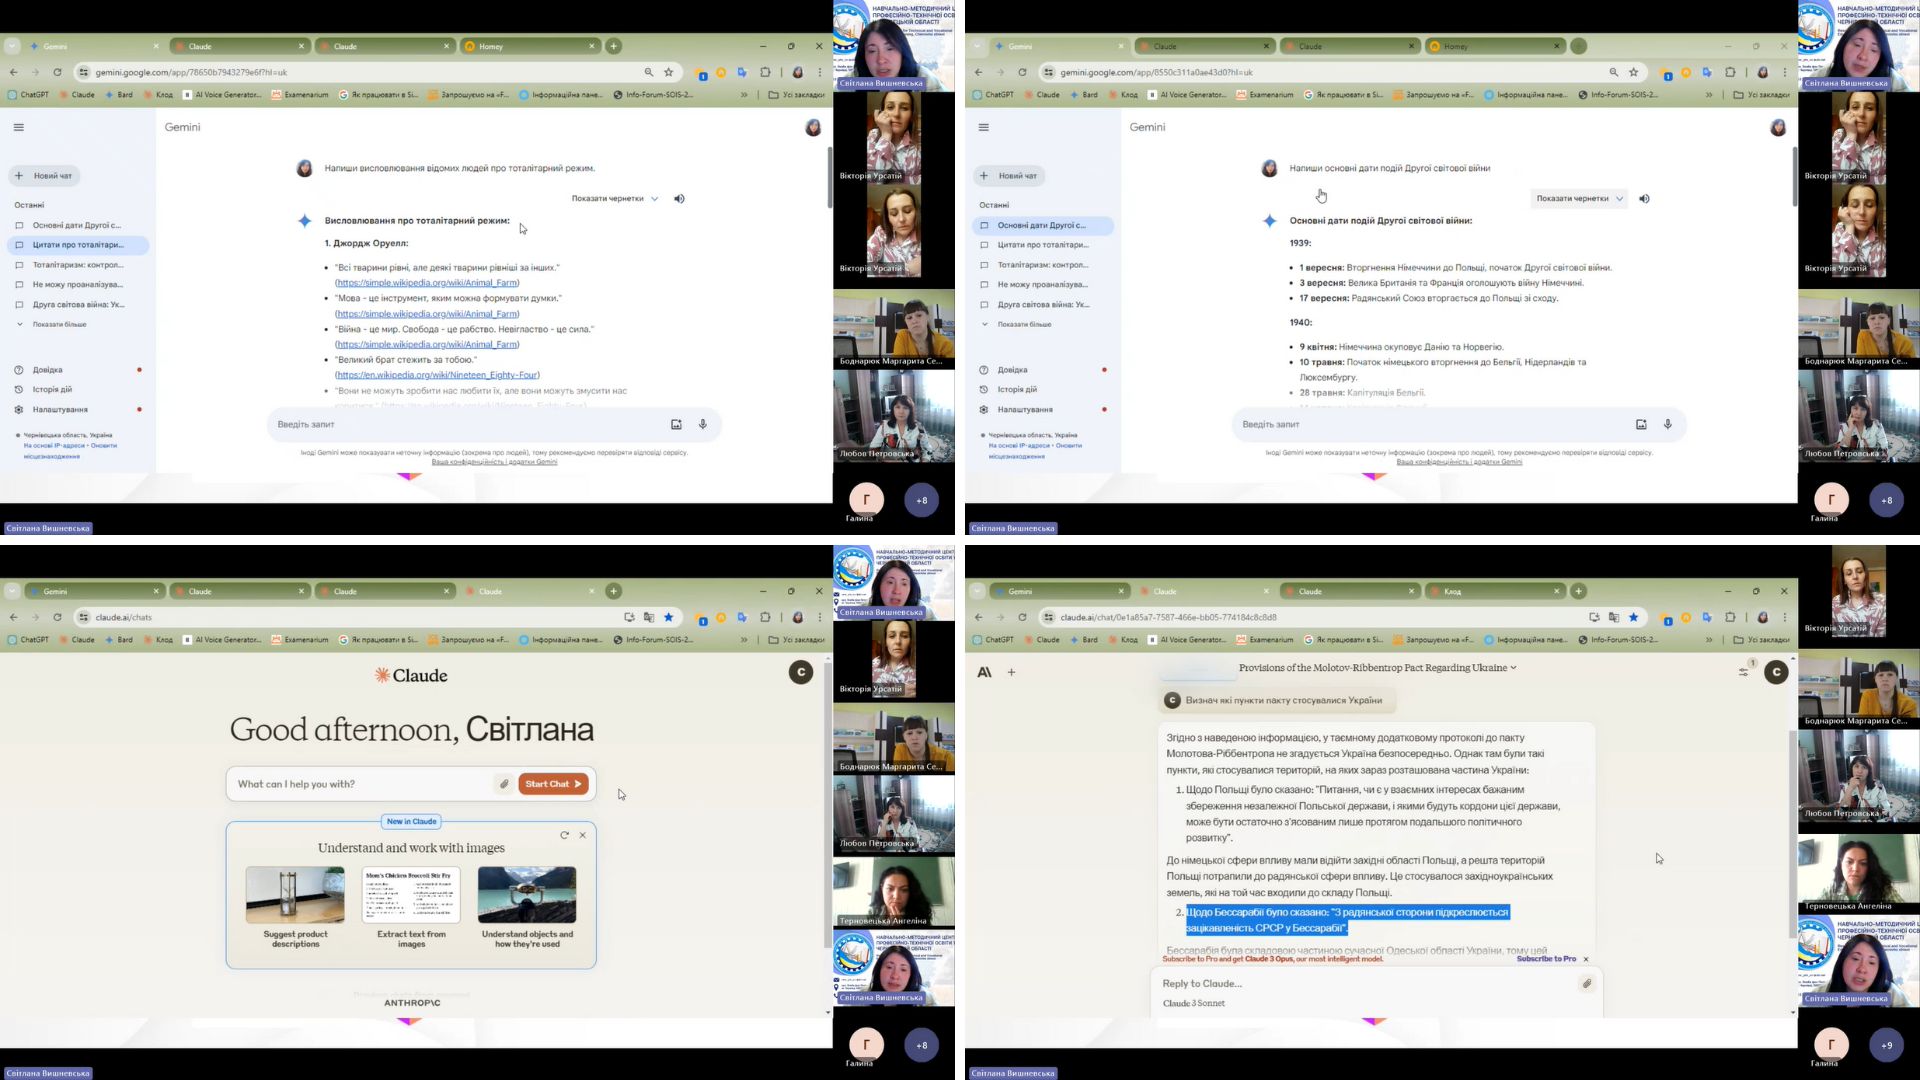Dismiss the Understand and work with images card
This screenshot has height=1080, width=1920.
tap(583, 835)
